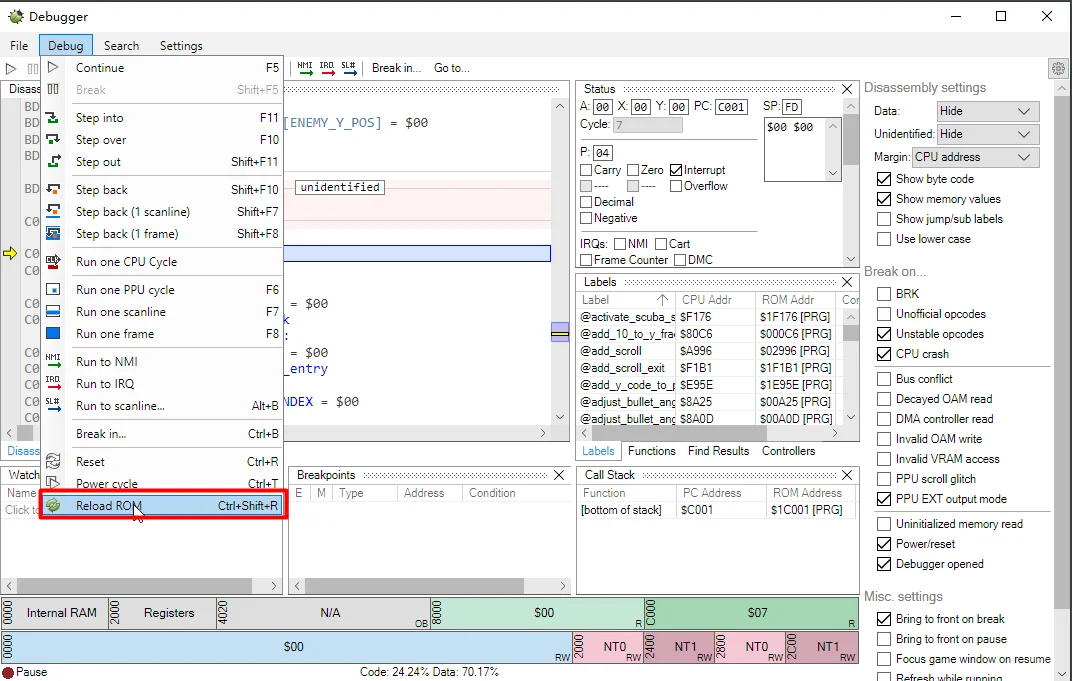Toggle the Carry flag checkbox
Image resolution: width=1072 pixels, height=681 pixels.
point(586,170)
